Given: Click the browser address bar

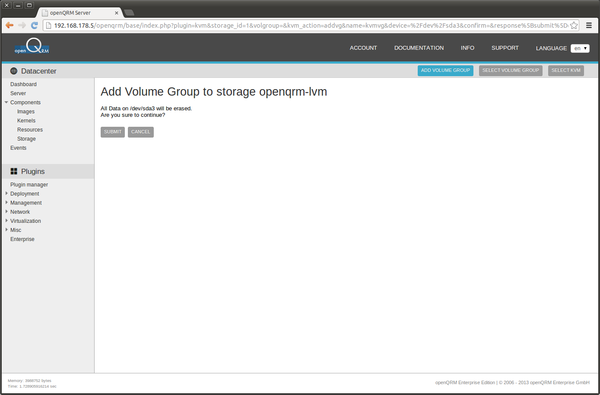Looking at the screenshot, I should [x=311, y=25].
